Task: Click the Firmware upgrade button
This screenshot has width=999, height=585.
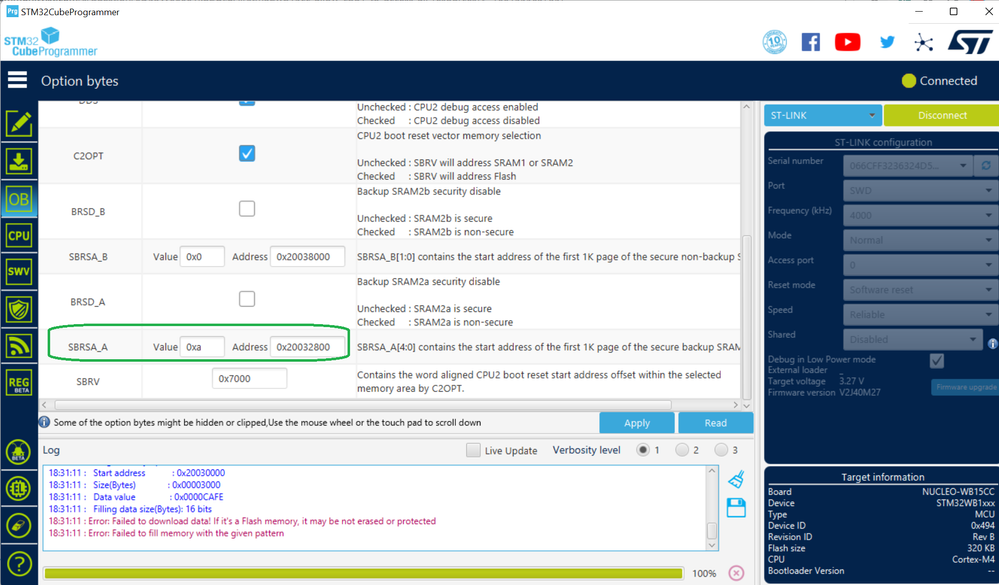Action: [x=965, y=387]
